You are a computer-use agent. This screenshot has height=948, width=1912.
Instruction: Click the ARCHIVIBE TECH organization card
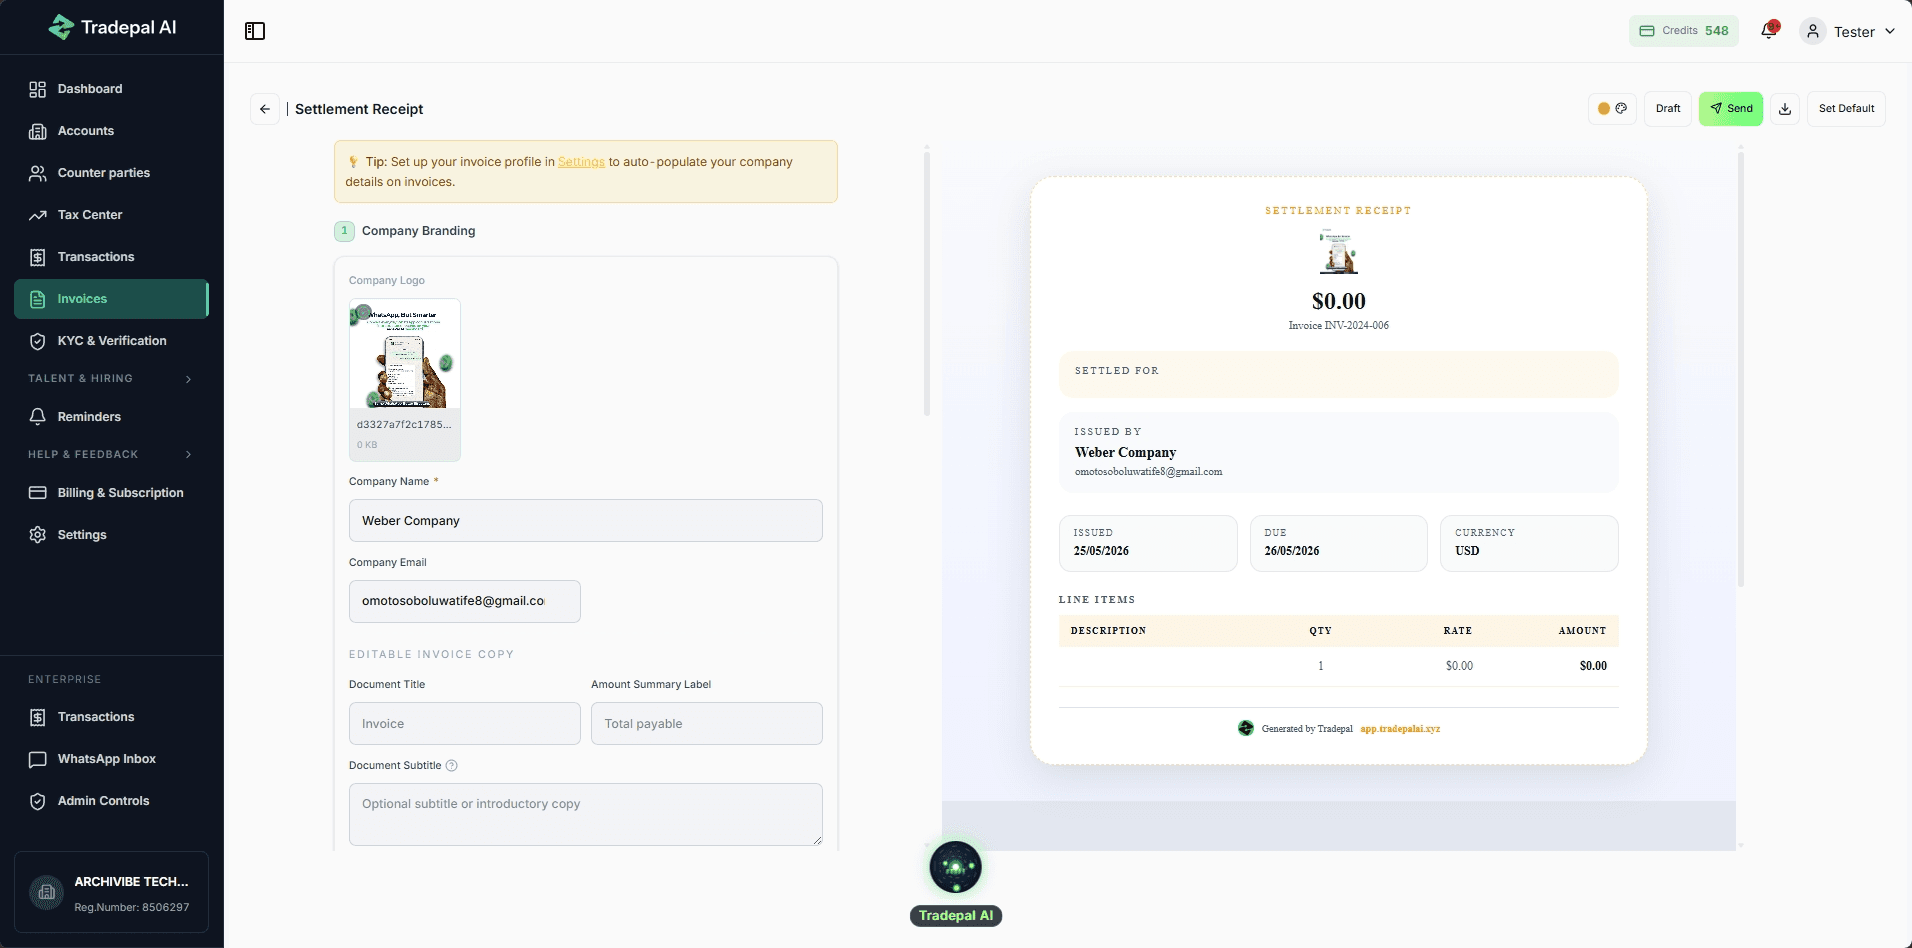point(112,893)
